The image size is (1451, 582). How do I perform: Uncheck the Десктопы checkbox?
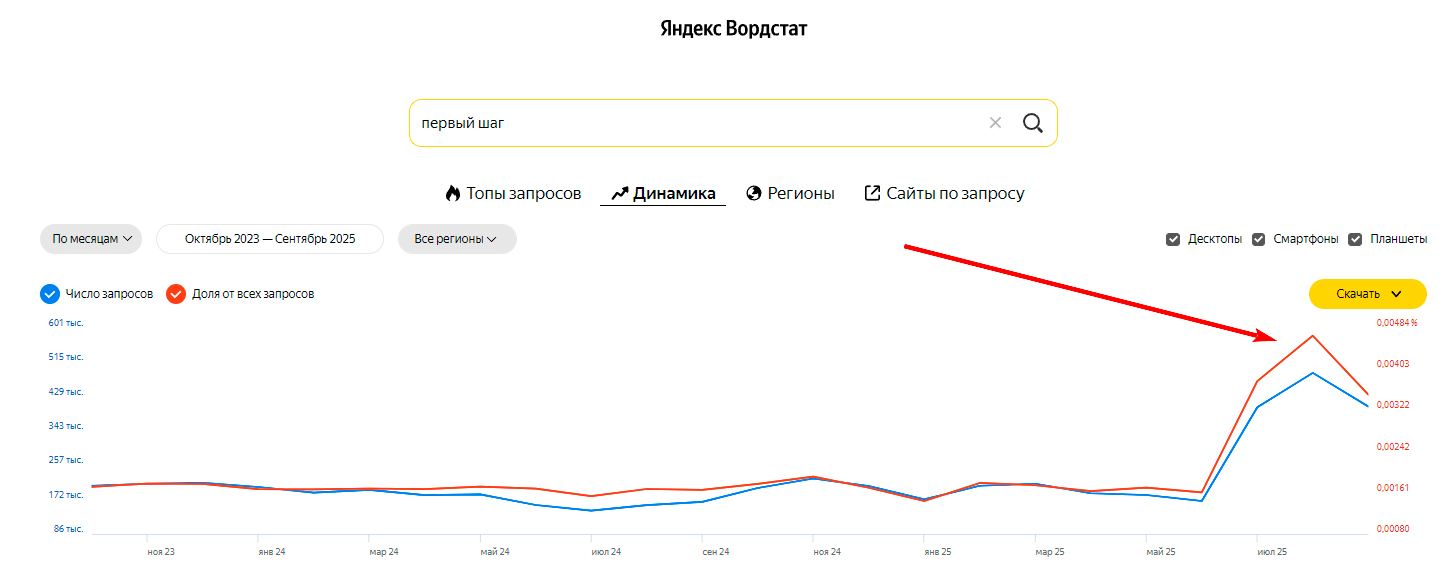tap(1173, 239)
